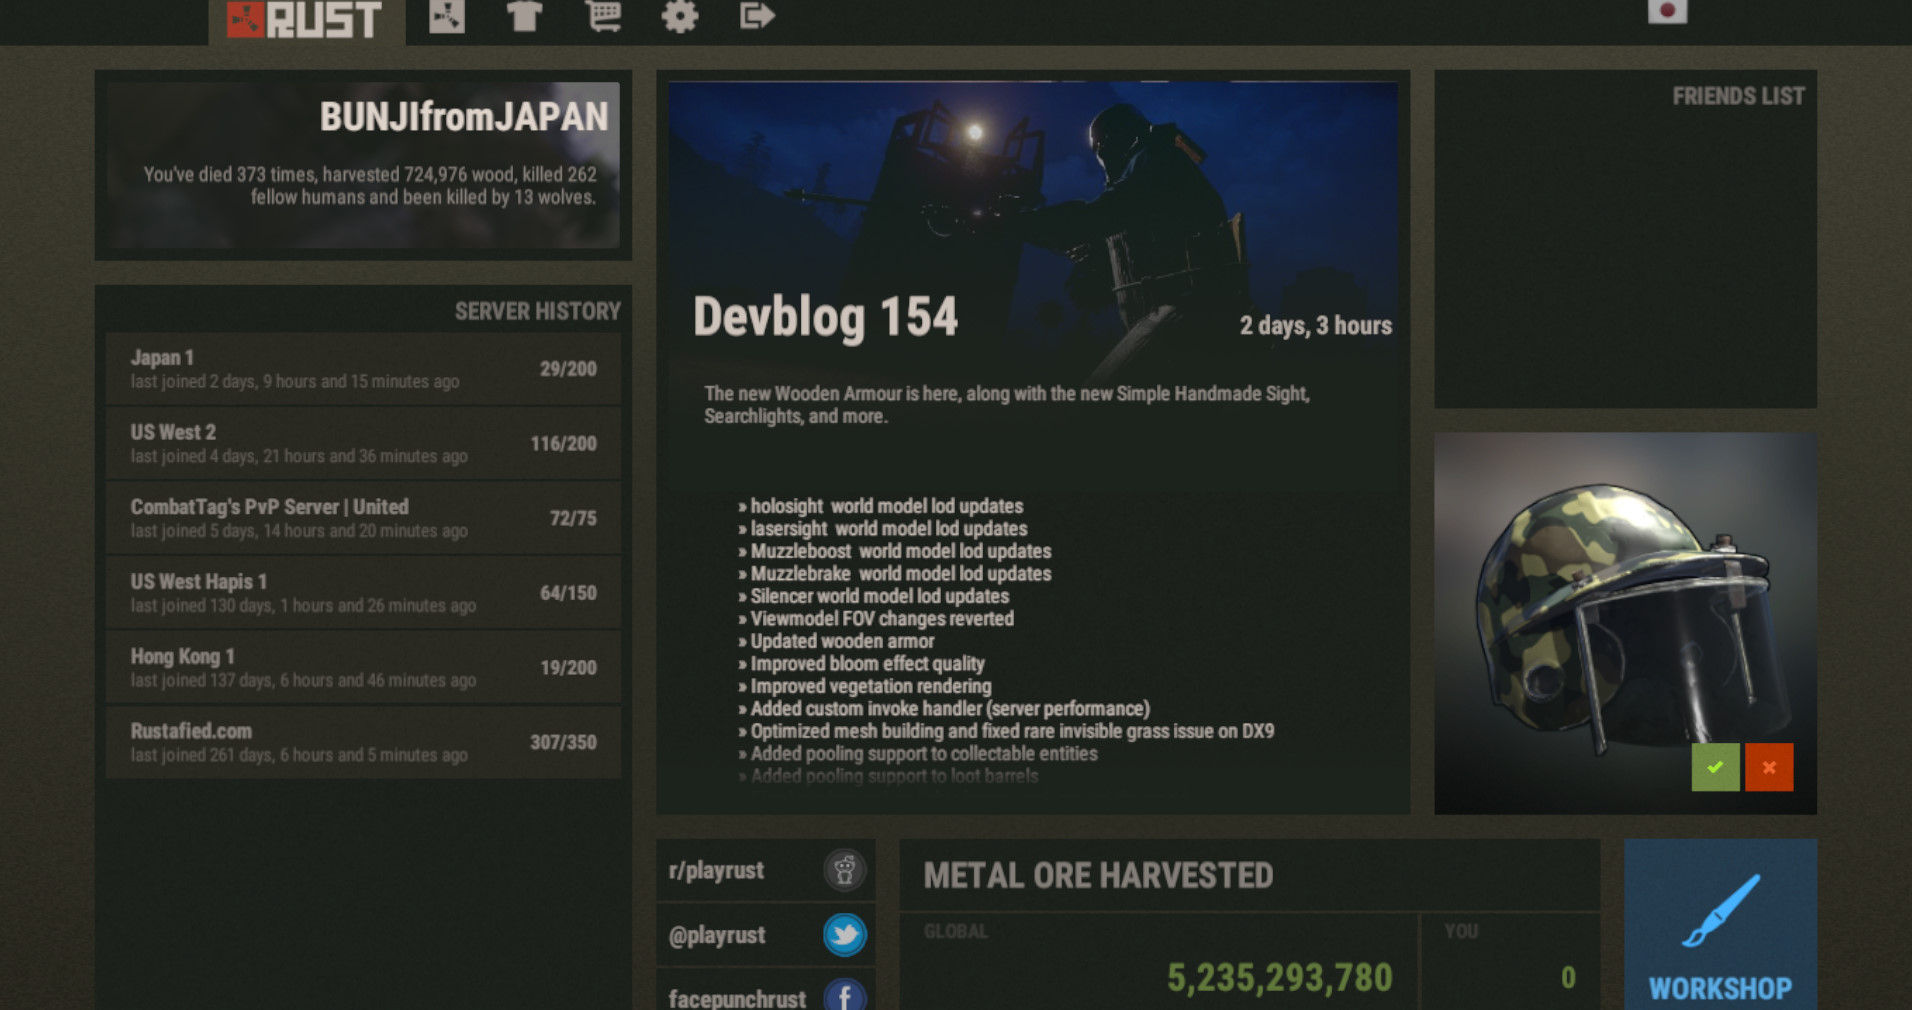Open the r/playrust reddit link
The height and width of the screenshot is (1010, 1912).
pyautogui.click(x=765, y=870)
